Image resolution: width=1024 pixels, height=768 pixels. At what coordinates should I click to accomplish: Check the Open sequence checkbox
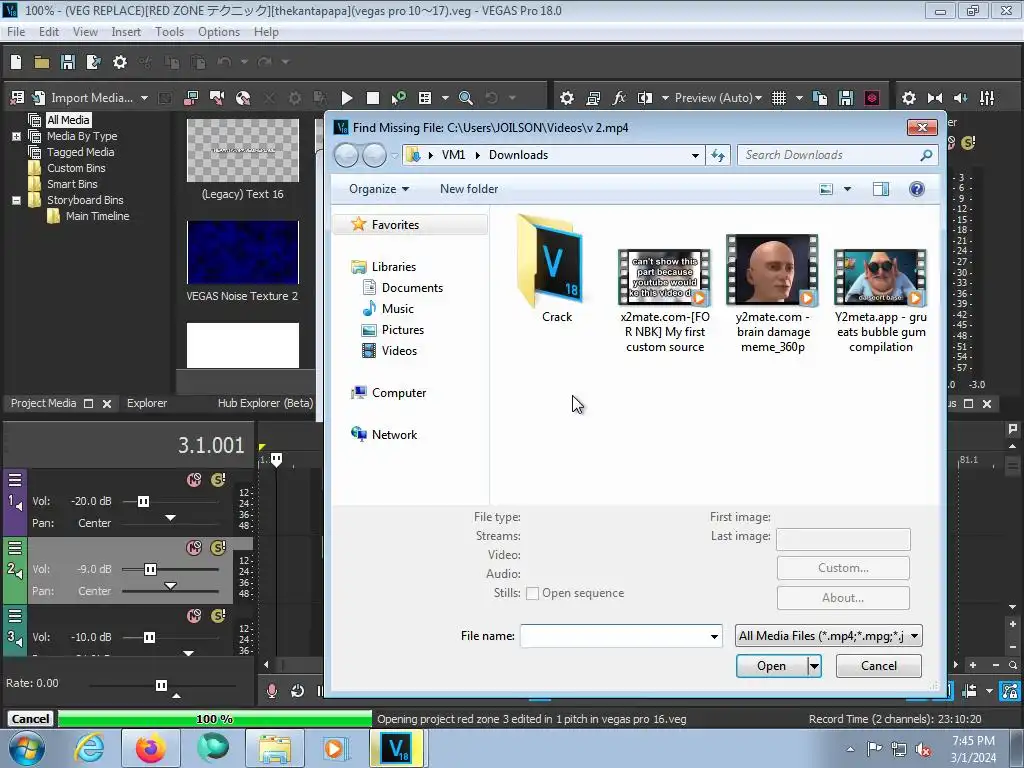click(x=532, y=594)
